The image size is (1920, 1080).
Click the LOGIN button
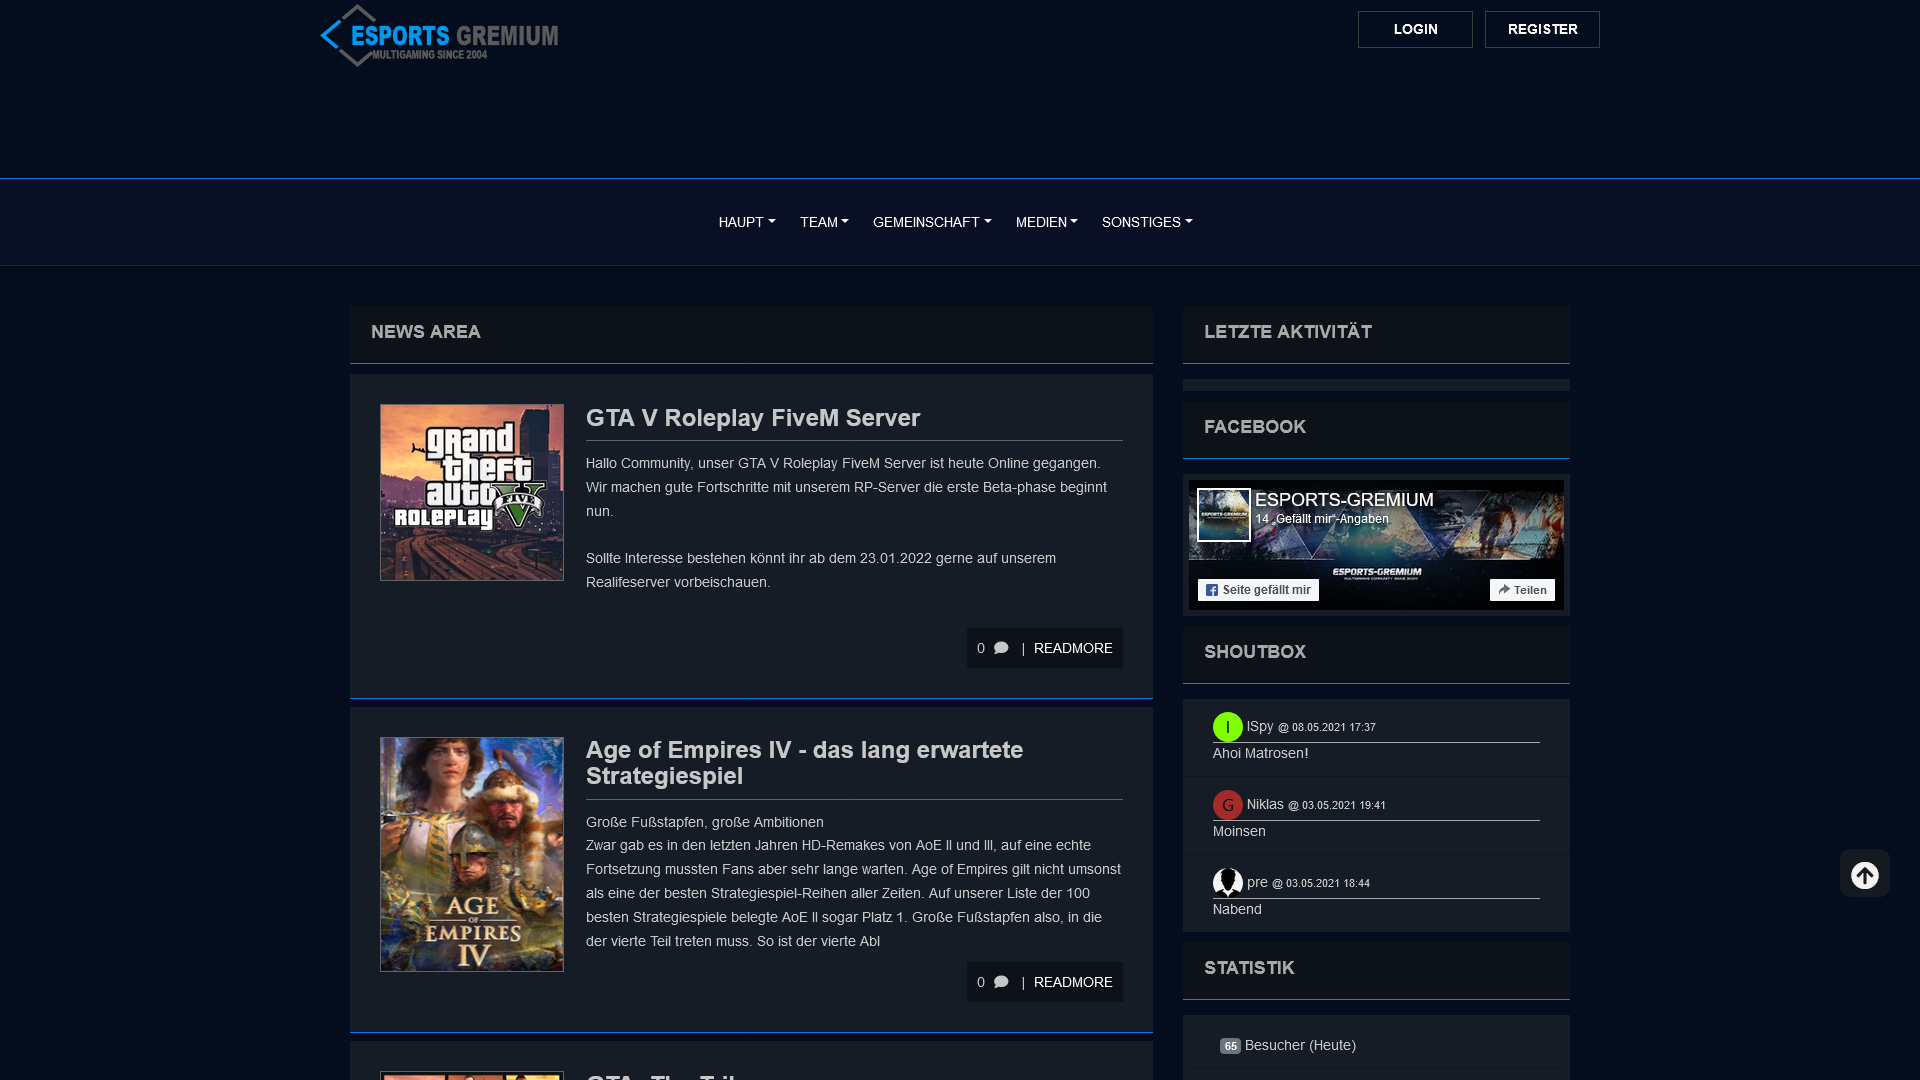tap(1415, 29)
